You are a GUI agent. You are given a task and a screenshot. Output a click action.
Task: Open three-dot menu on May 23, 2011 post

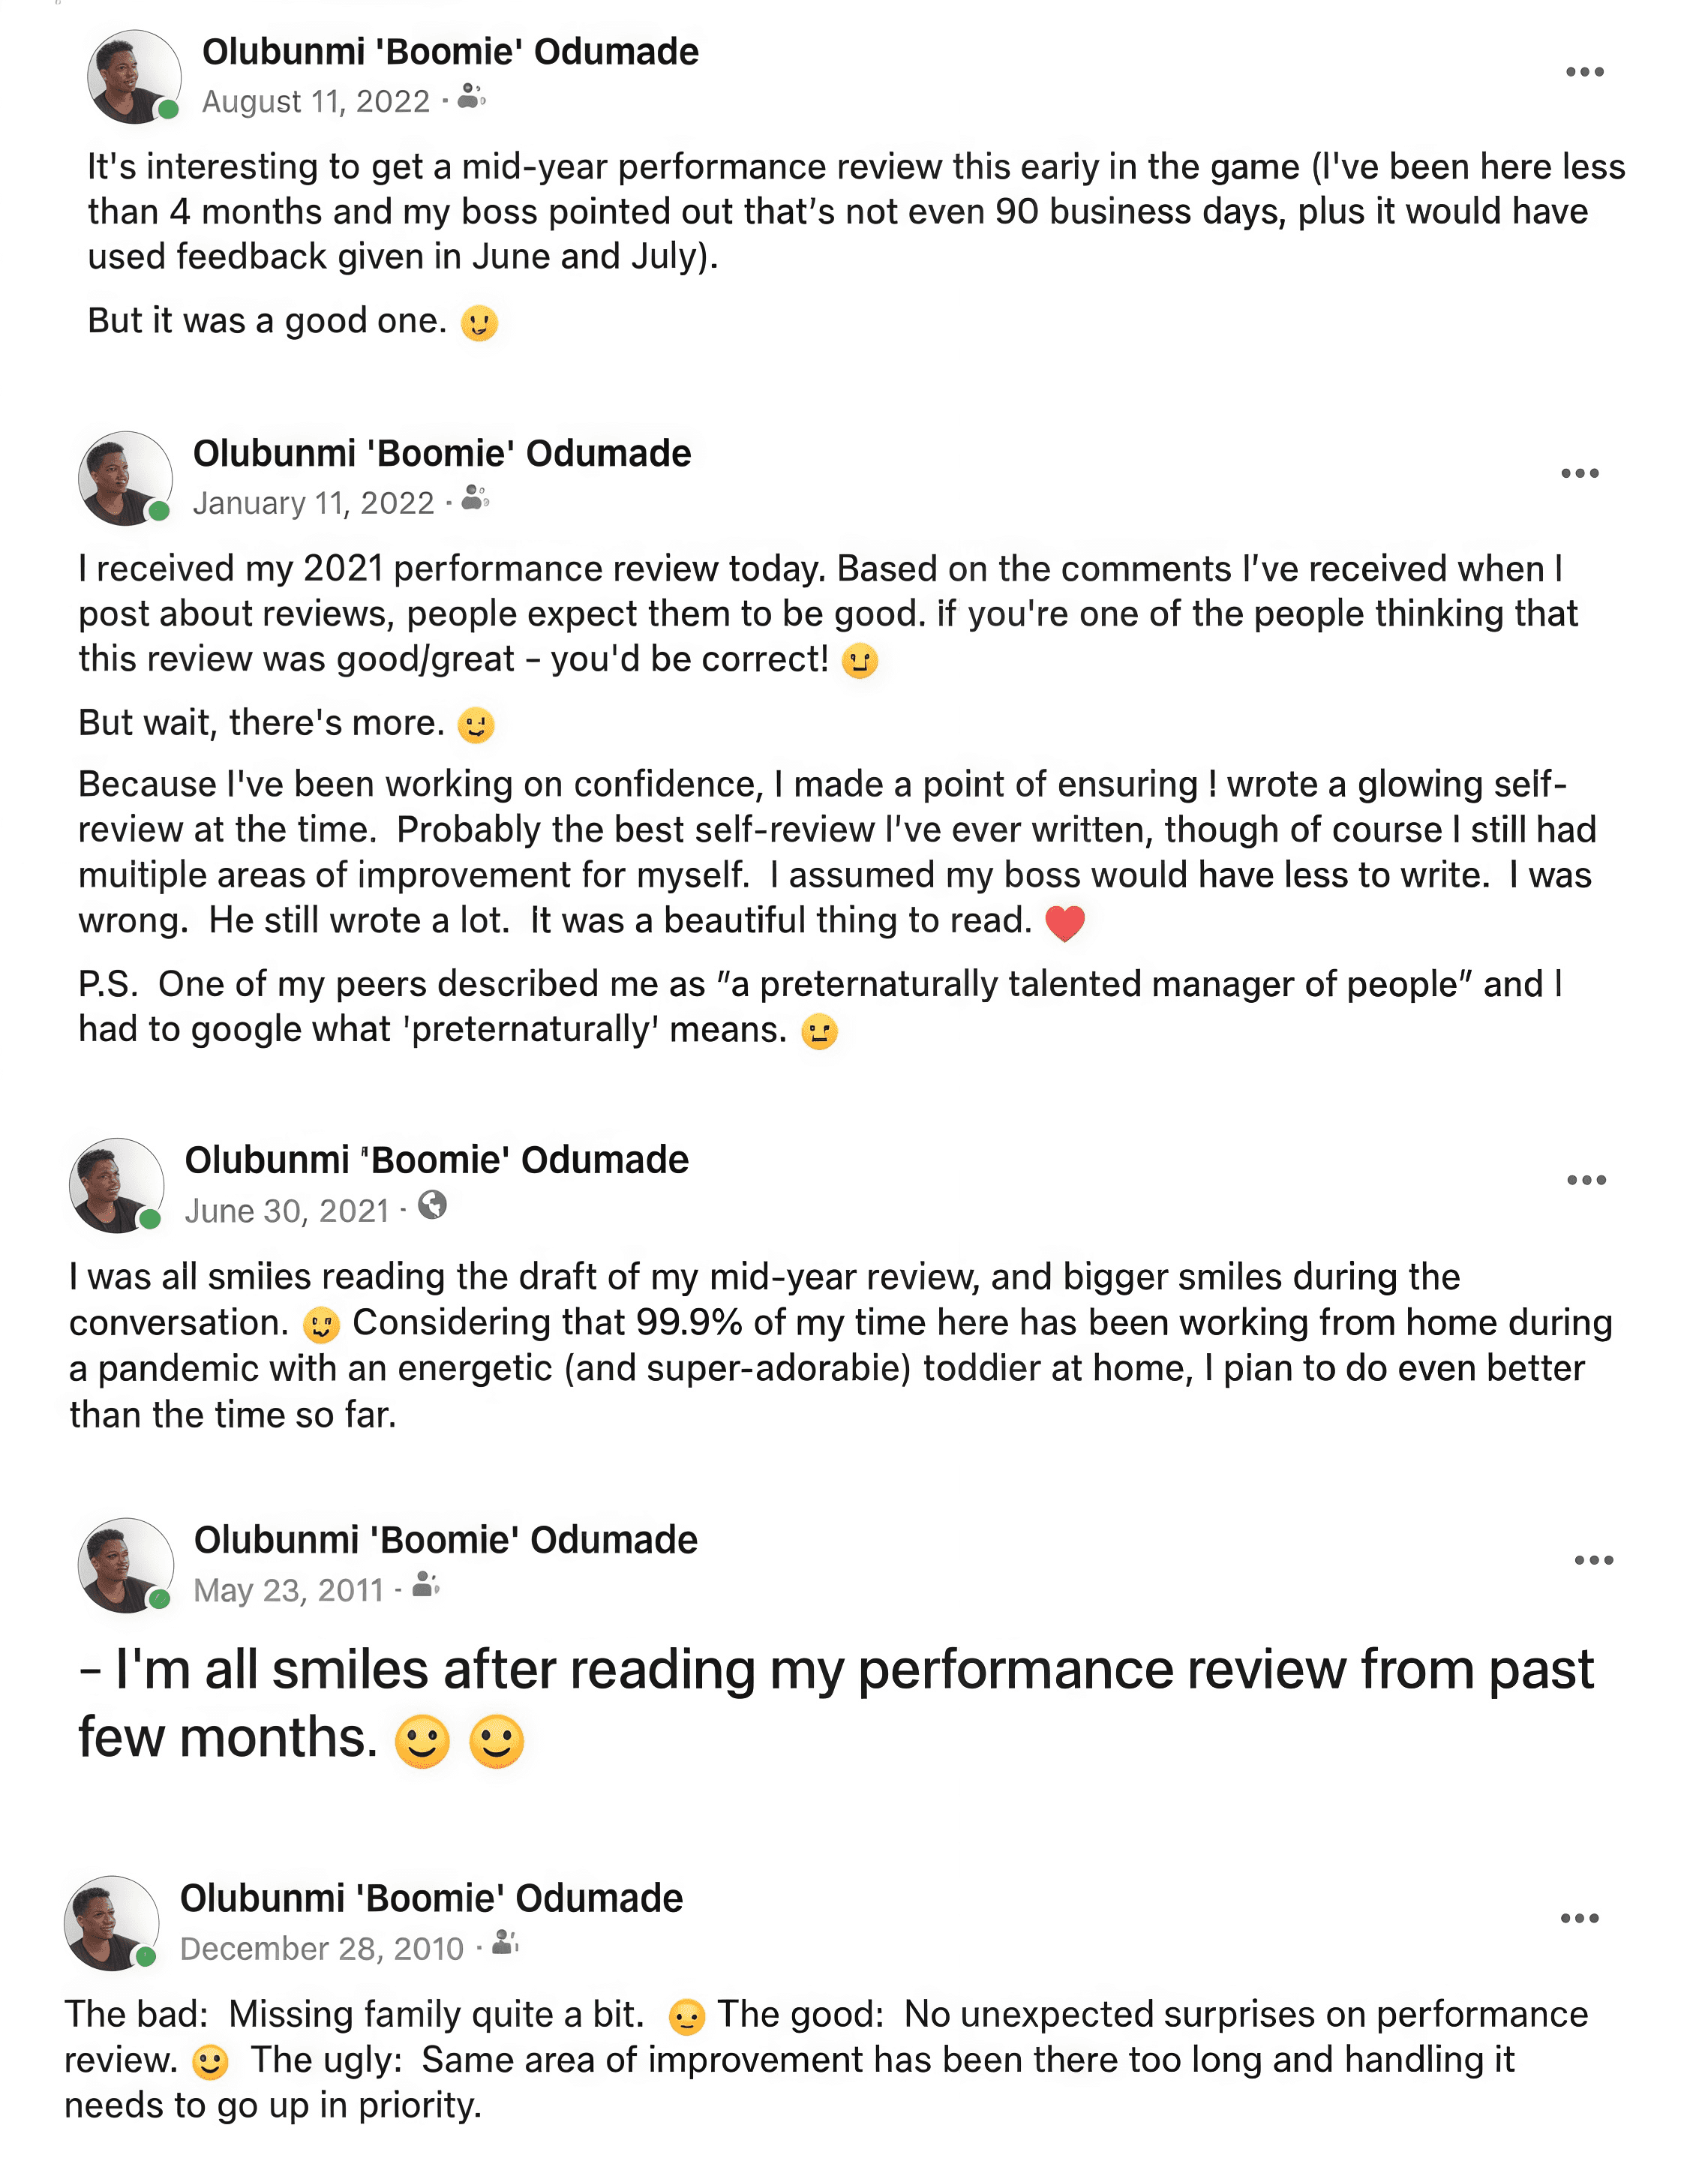1594,1560
